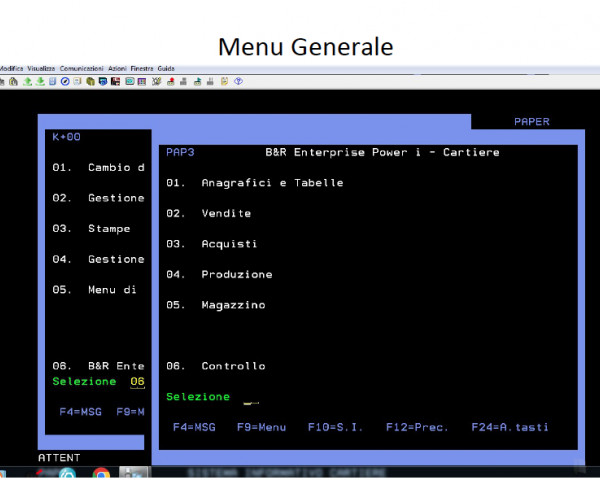
Task: Click the blue floppy-disk style toolbar icon
Action: click(x=52, y=82)
